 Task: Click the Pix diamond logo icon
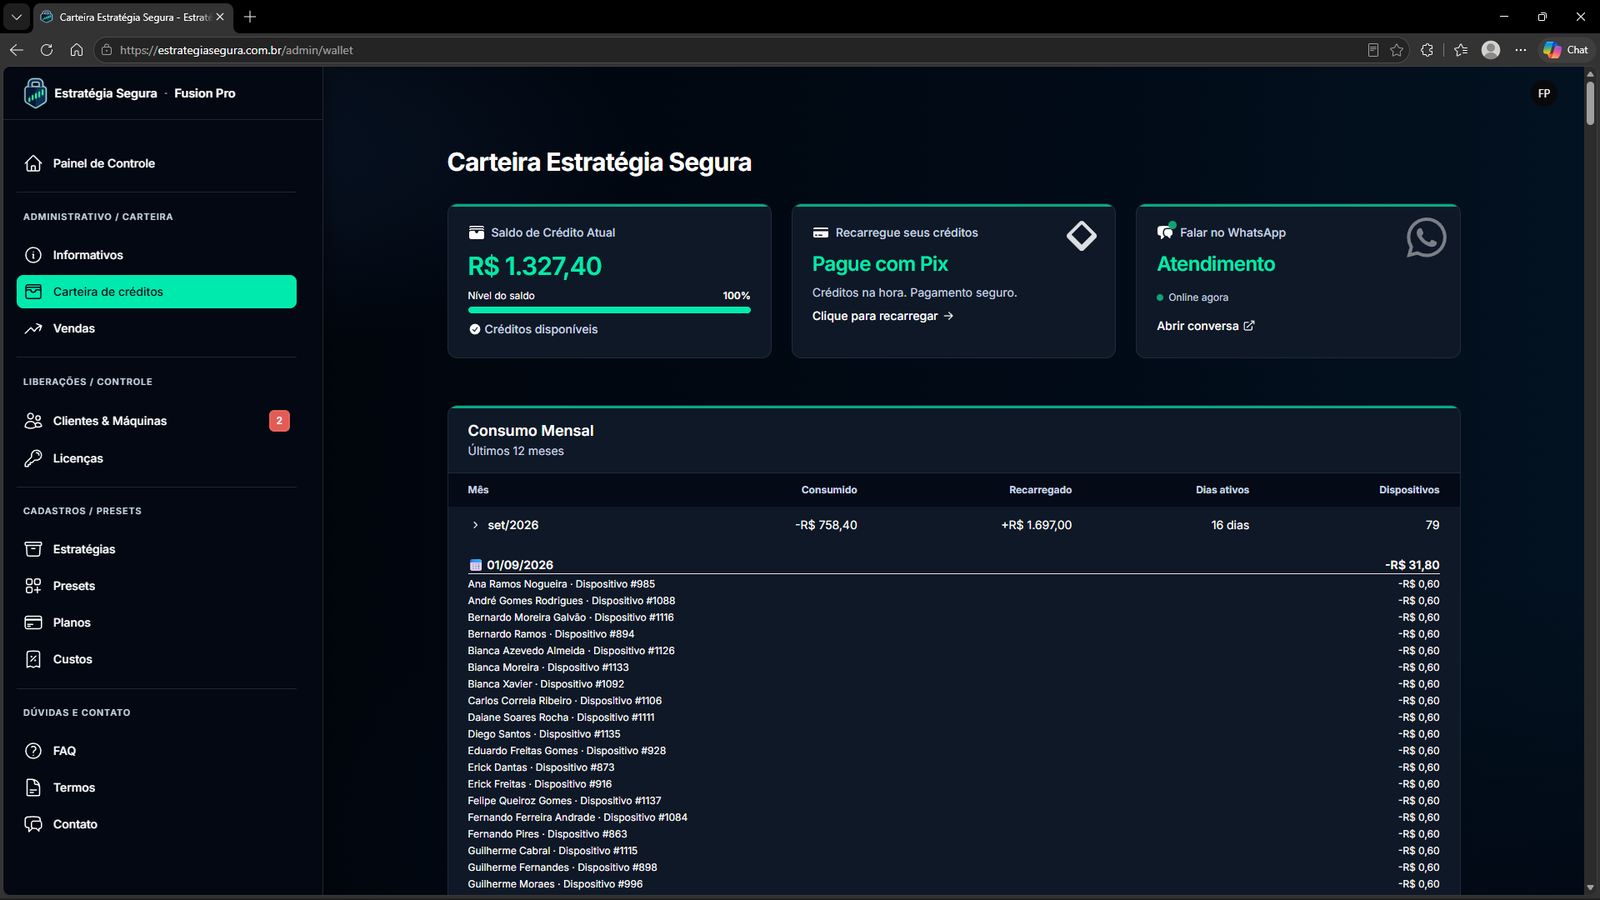[x=1081, y=236]
